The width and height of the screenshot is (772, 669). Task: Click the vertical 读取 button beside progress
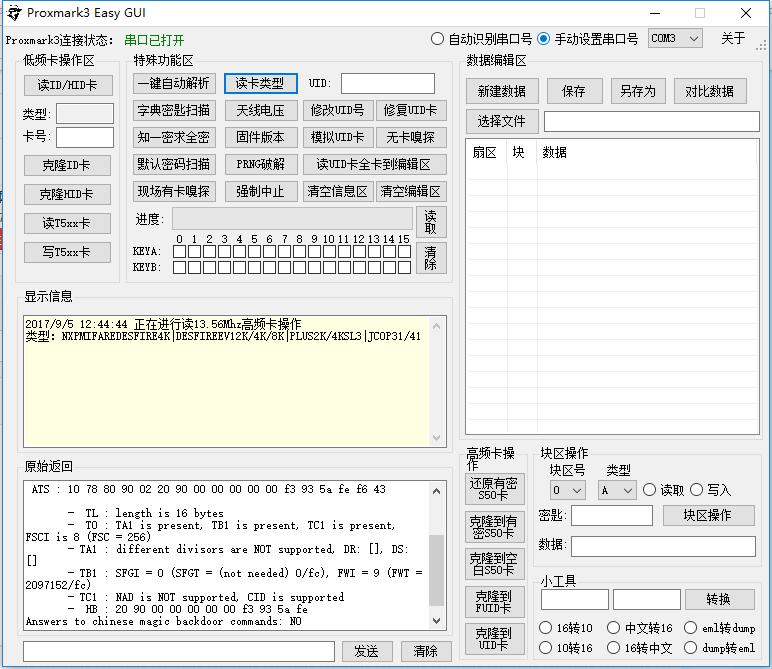click(x=431, y=222)
